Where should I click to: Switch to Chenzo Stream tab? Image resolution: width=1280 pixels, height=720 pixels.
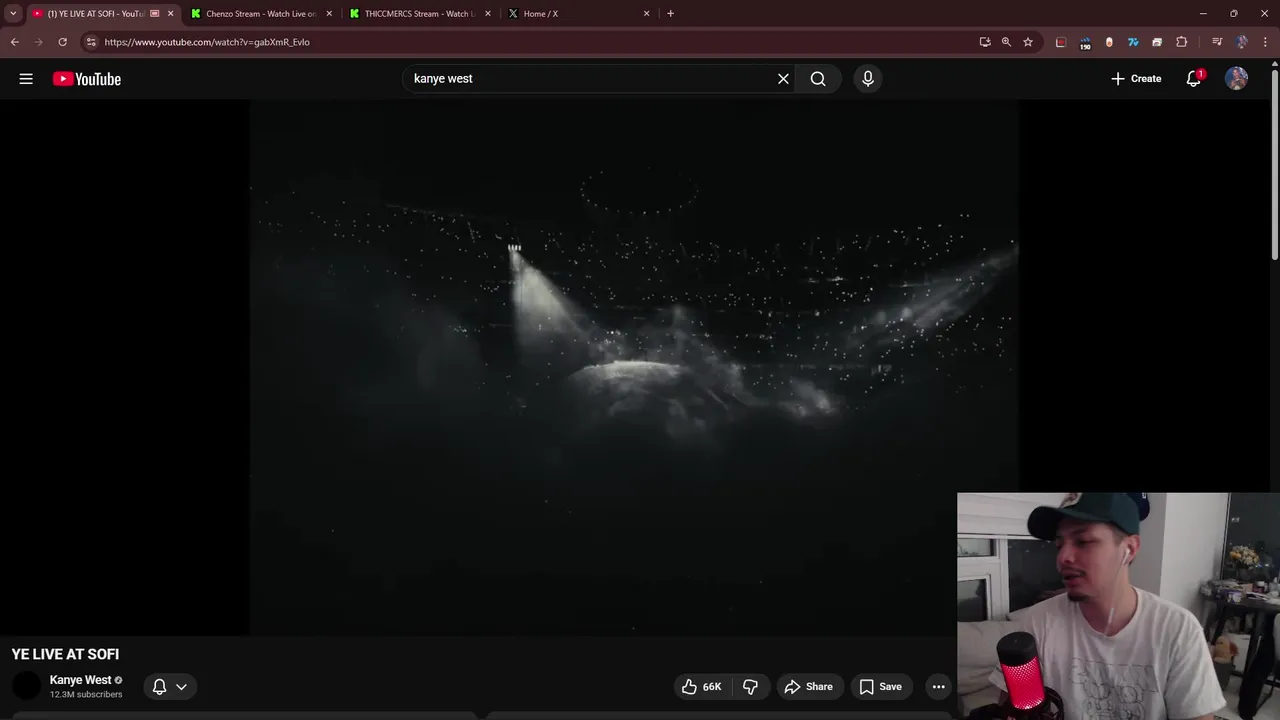pos(261,14)
